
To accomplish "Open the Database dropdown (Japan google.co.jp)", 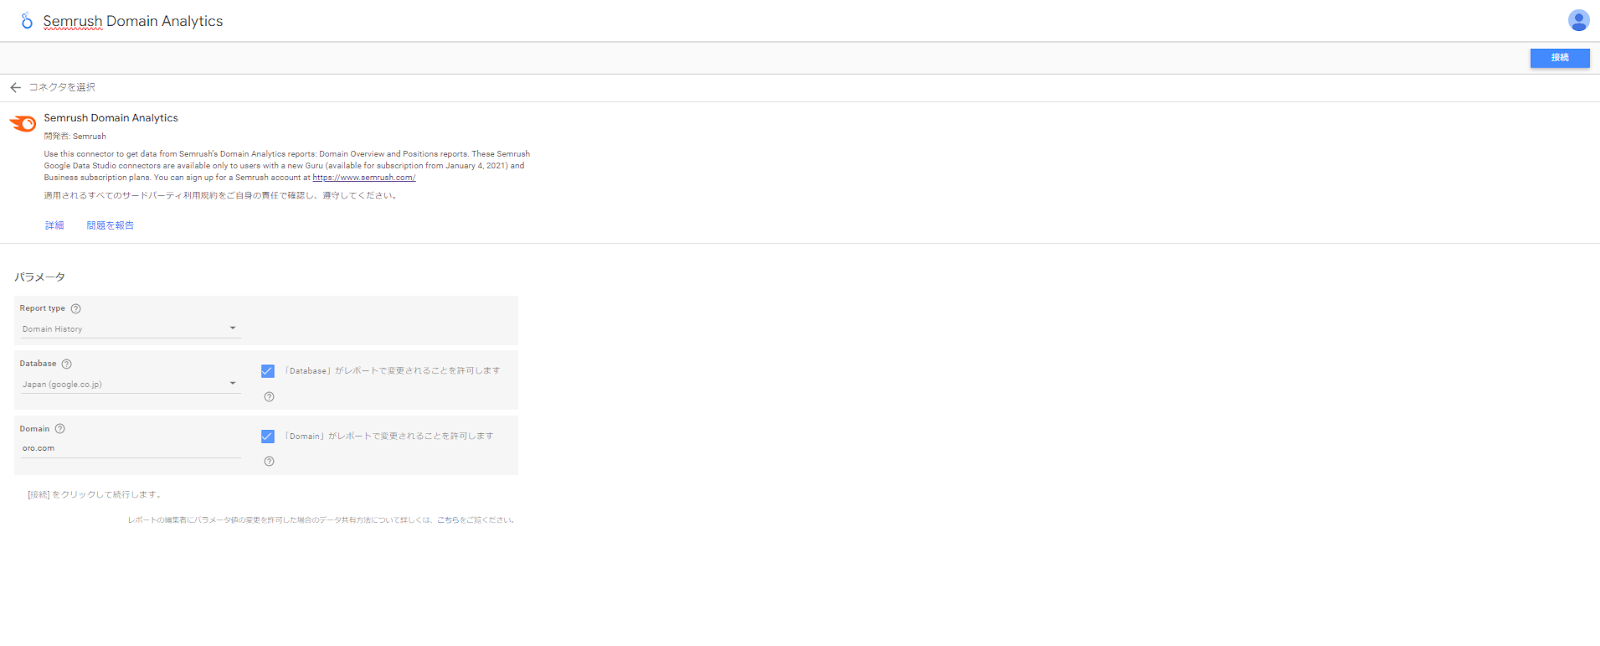I will coord(130,384).
